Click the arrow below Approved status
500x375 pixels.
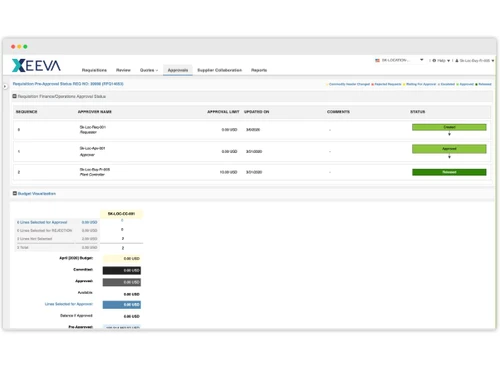(449, 157)
